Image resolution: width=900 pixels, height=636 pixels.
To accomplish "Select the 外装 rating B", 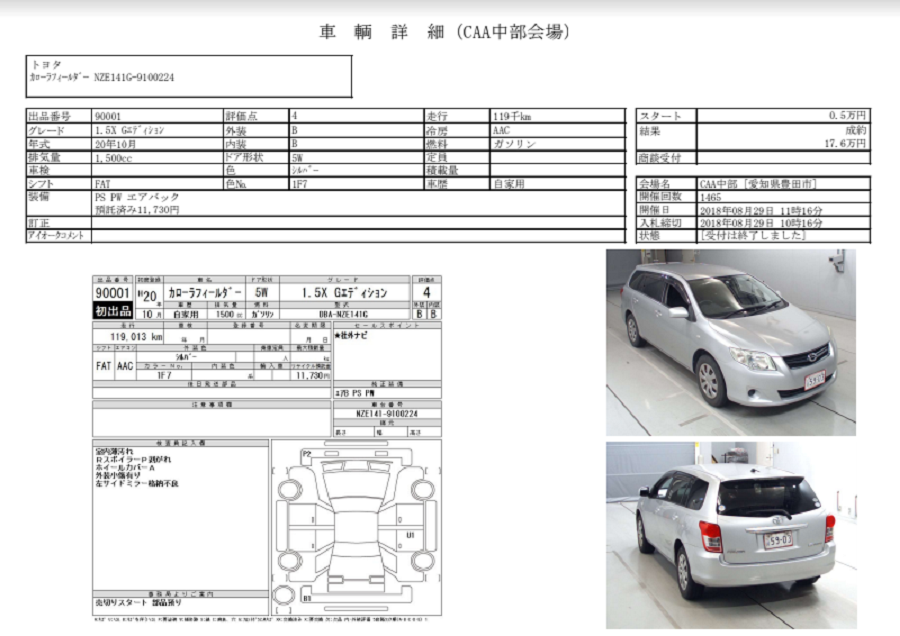I will [294, 130].
